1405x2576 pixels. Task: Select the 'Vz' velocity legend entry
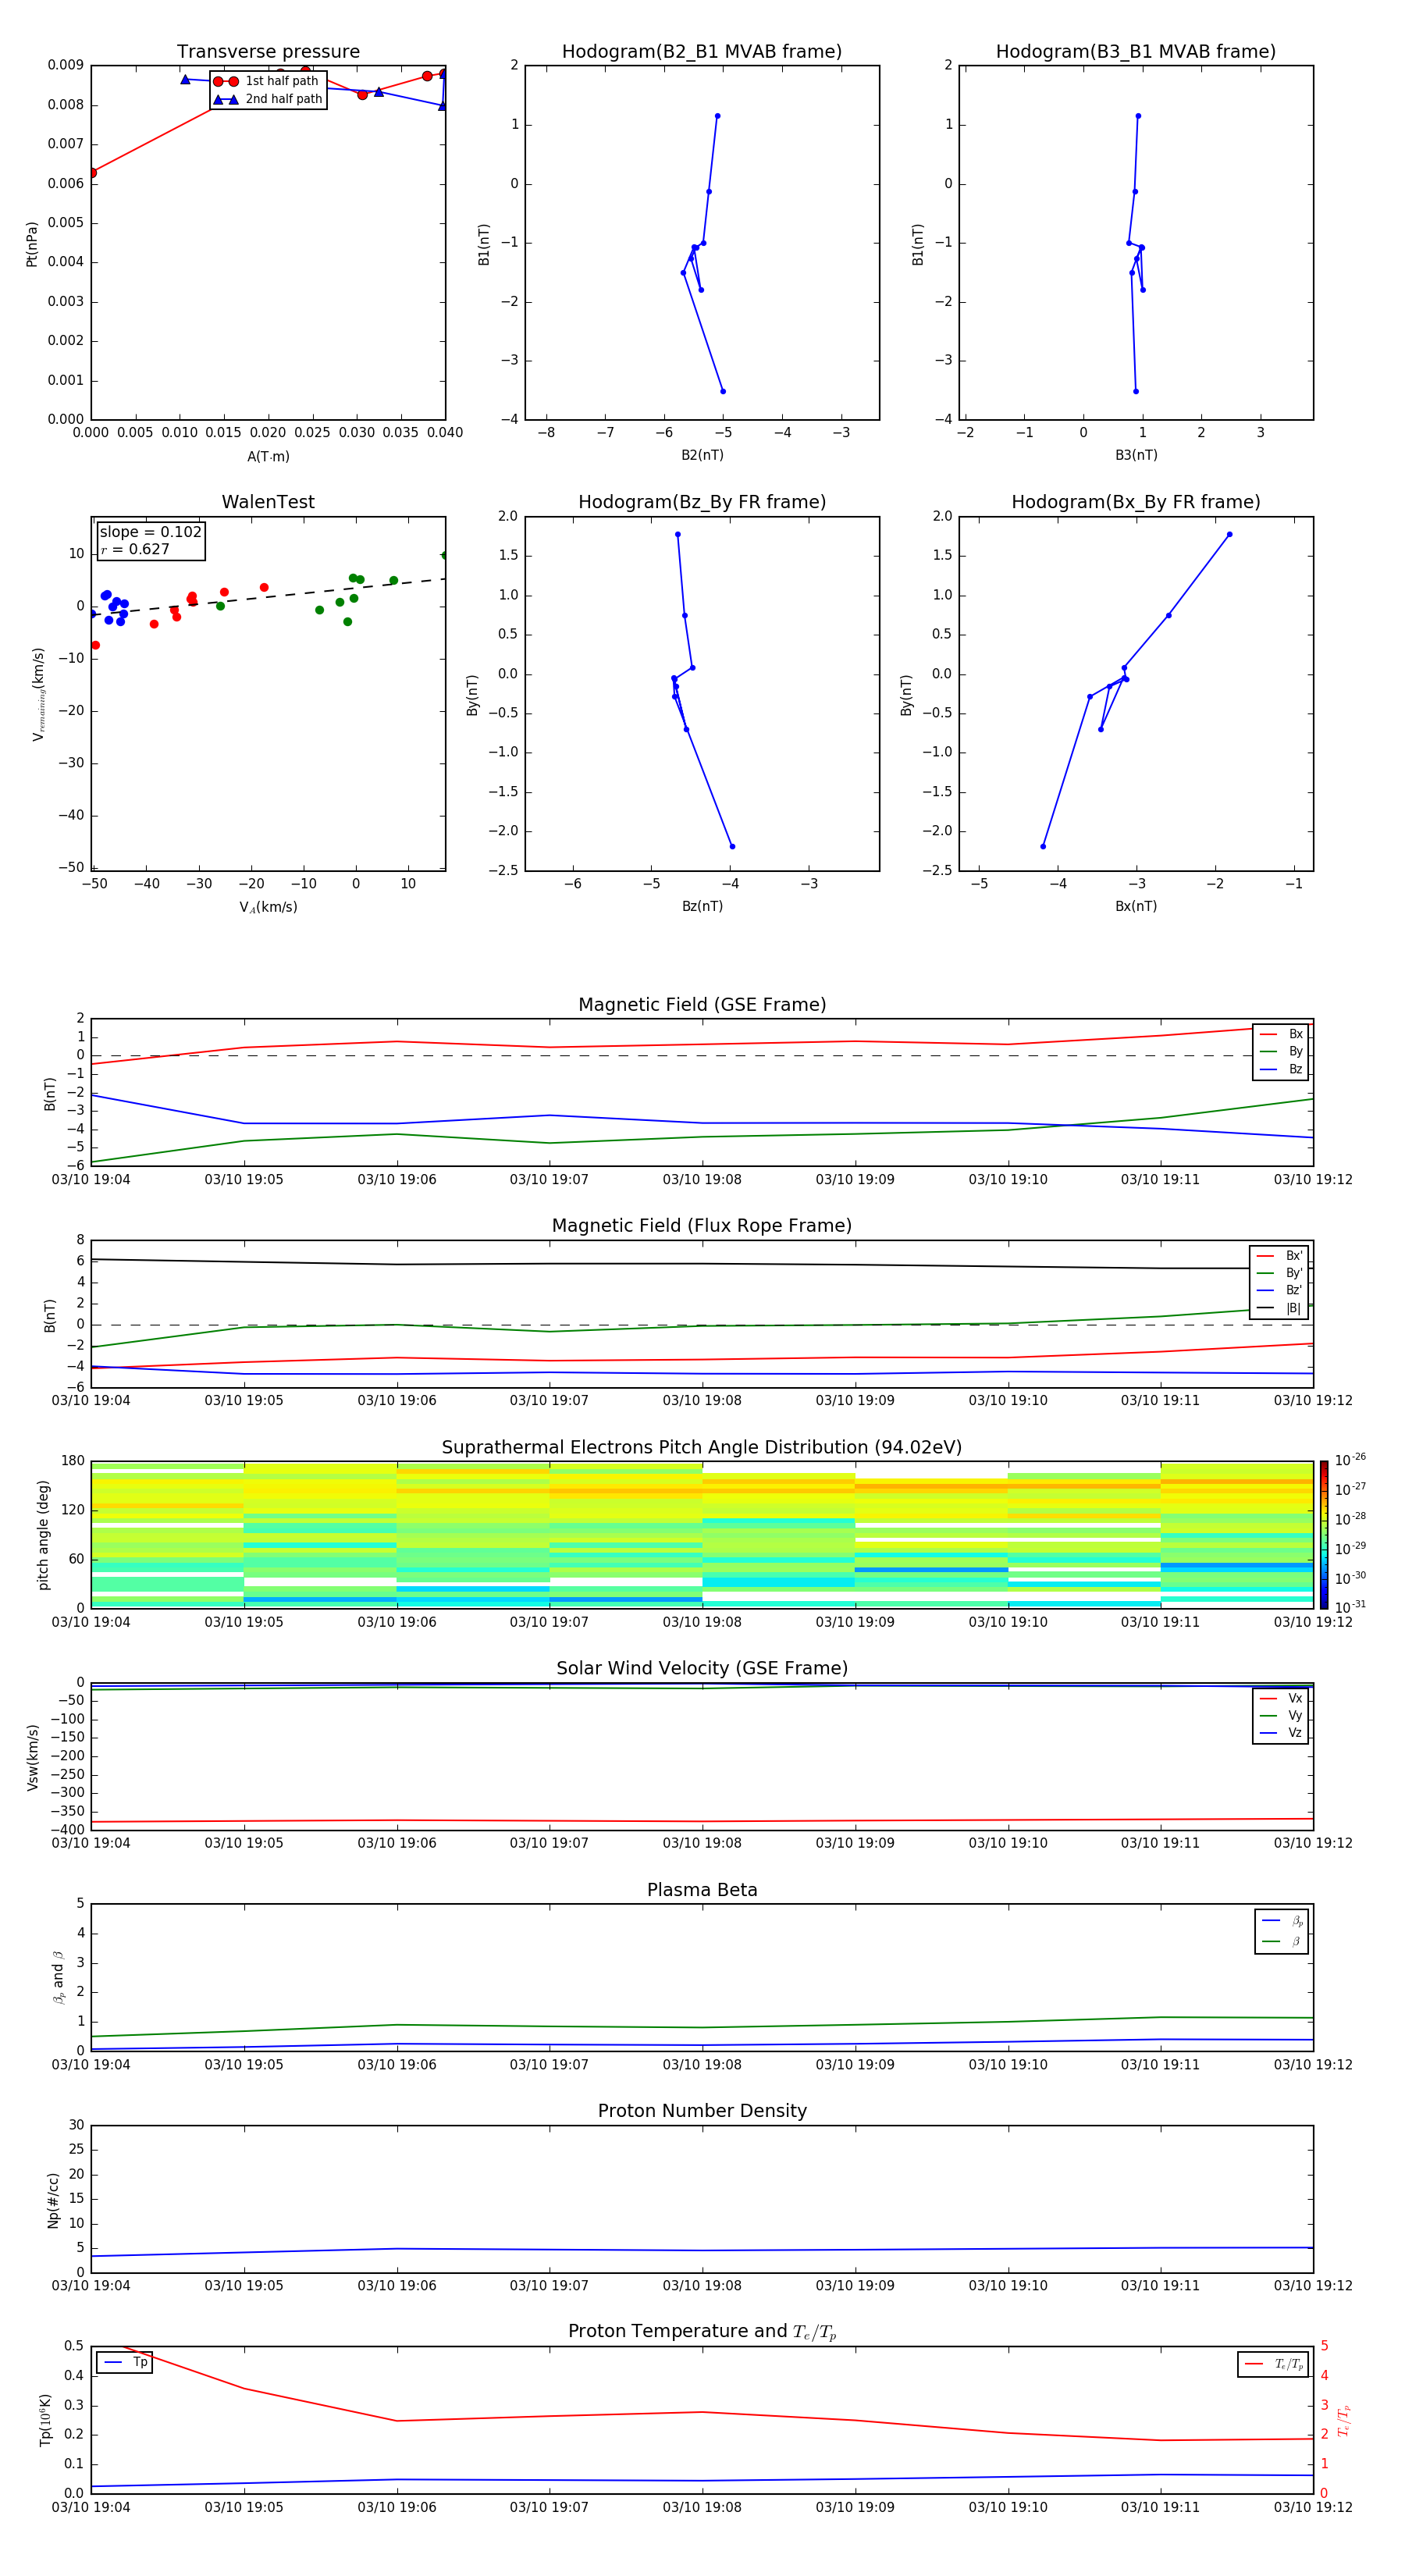pyautogui.click(x=1281, y=1733)
